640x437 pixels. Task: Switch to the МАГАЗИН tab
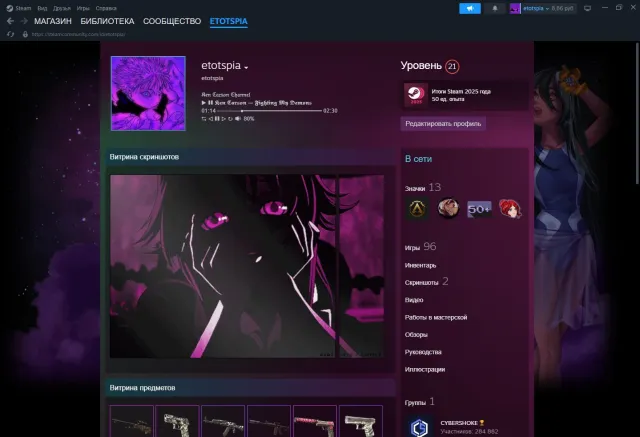pos(53,21)
